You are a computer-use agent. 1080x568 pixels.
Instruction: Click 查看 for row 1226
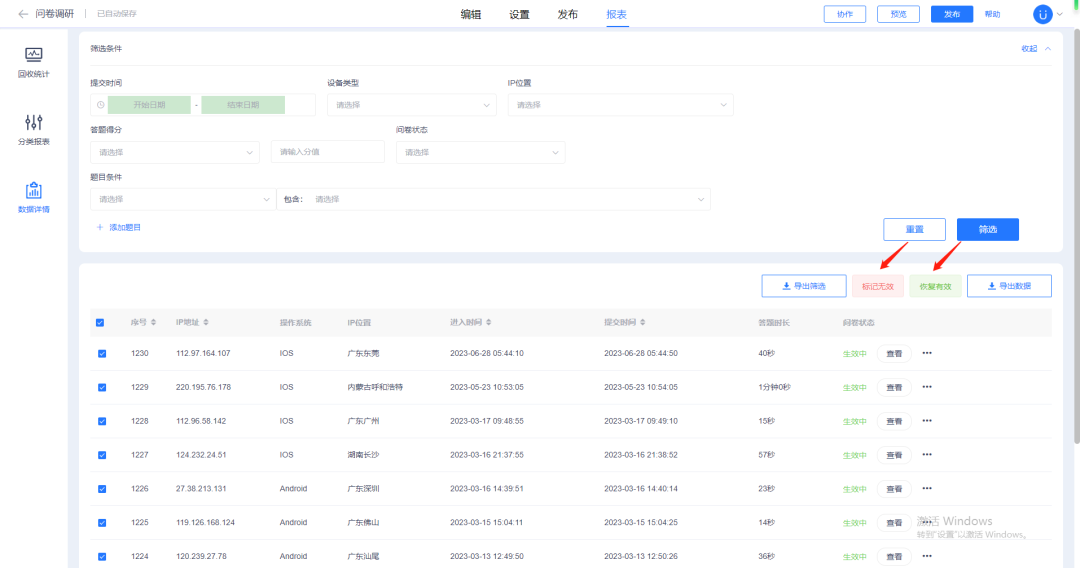[894, 489]
